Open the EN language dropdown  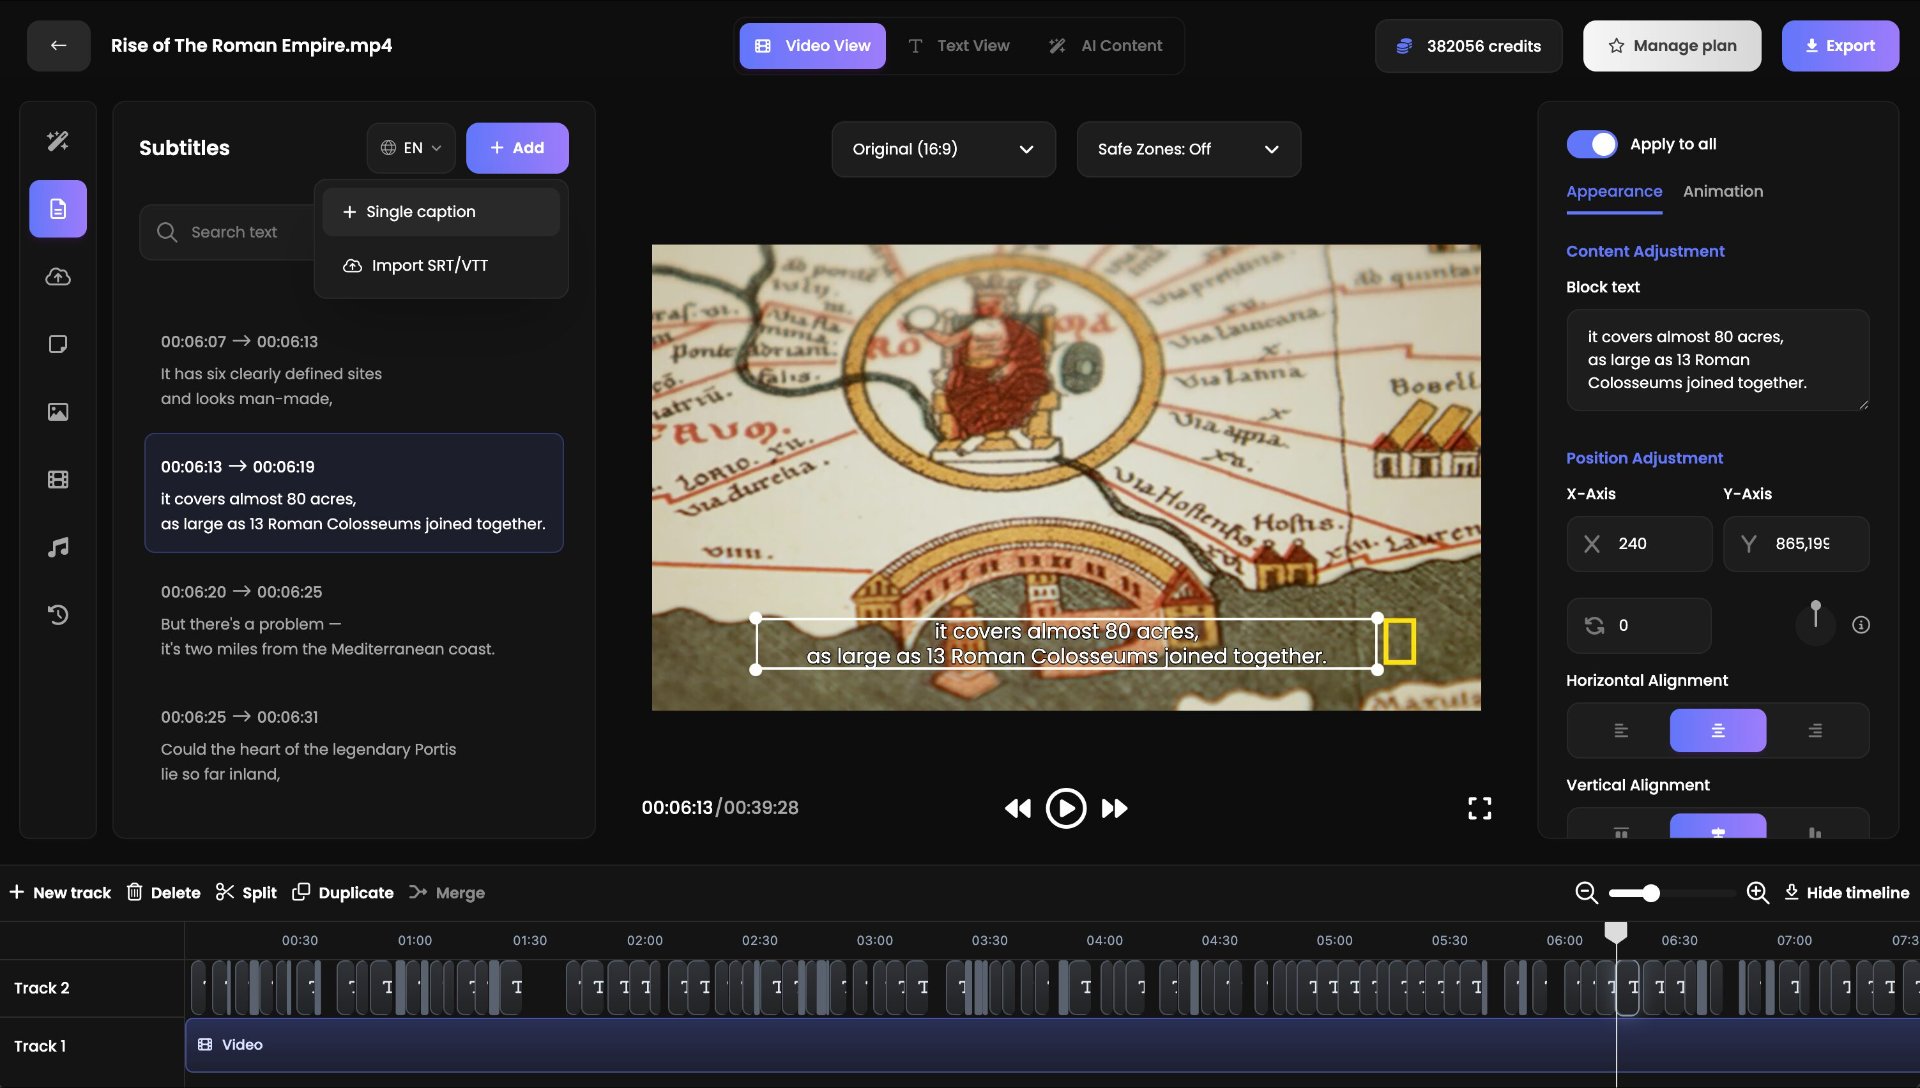tap(411, 148)
